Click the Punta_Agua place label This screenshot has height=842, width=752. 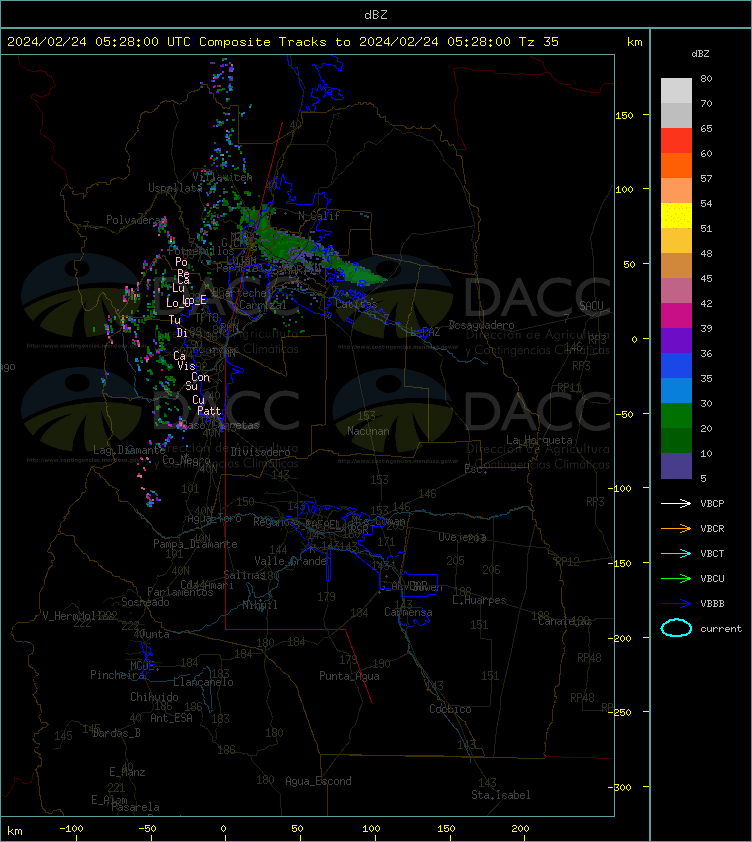(x=349, y=676)
